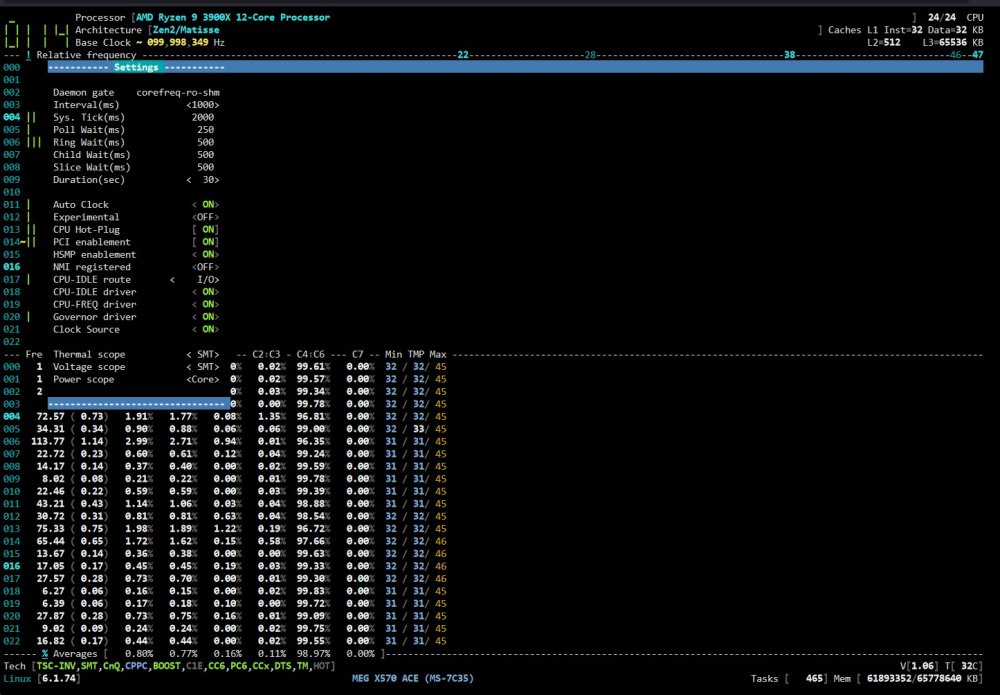Click the TSC-INV technology flag

56,666
